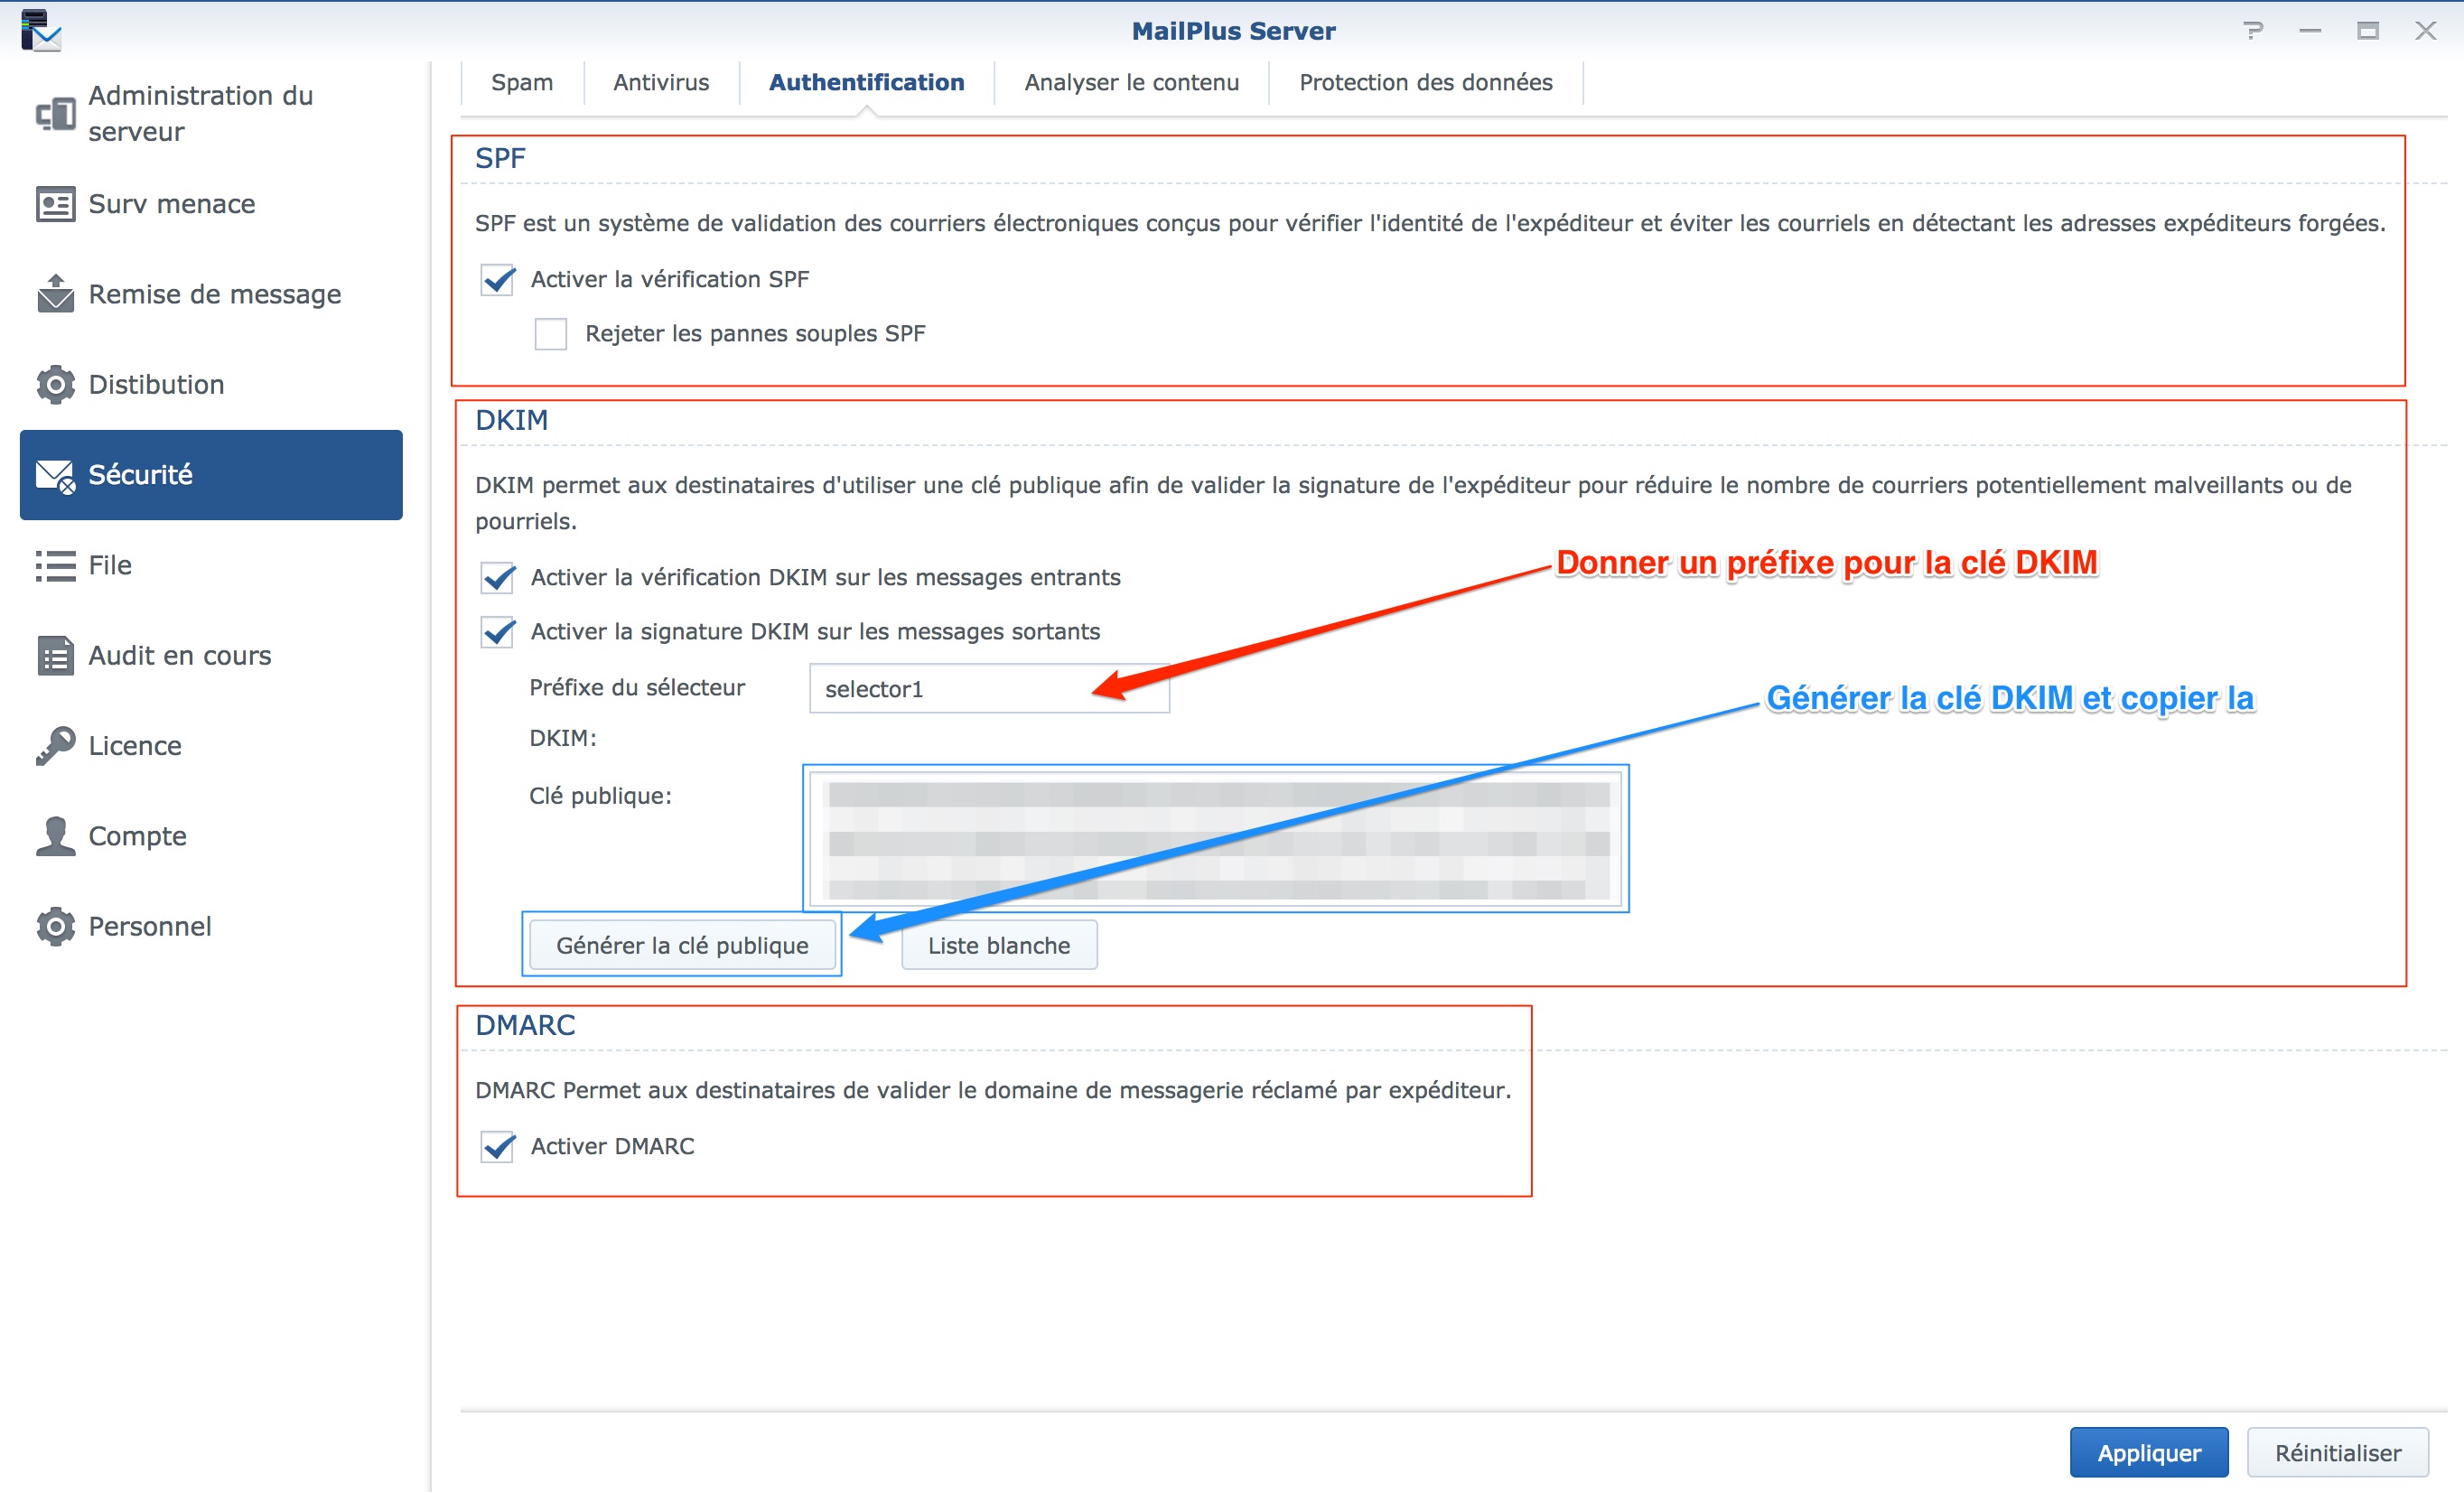Switch to the Spam tab
Viewport: 2464px width, 1492px height.
pyautogui.click(x=522, y=83)
